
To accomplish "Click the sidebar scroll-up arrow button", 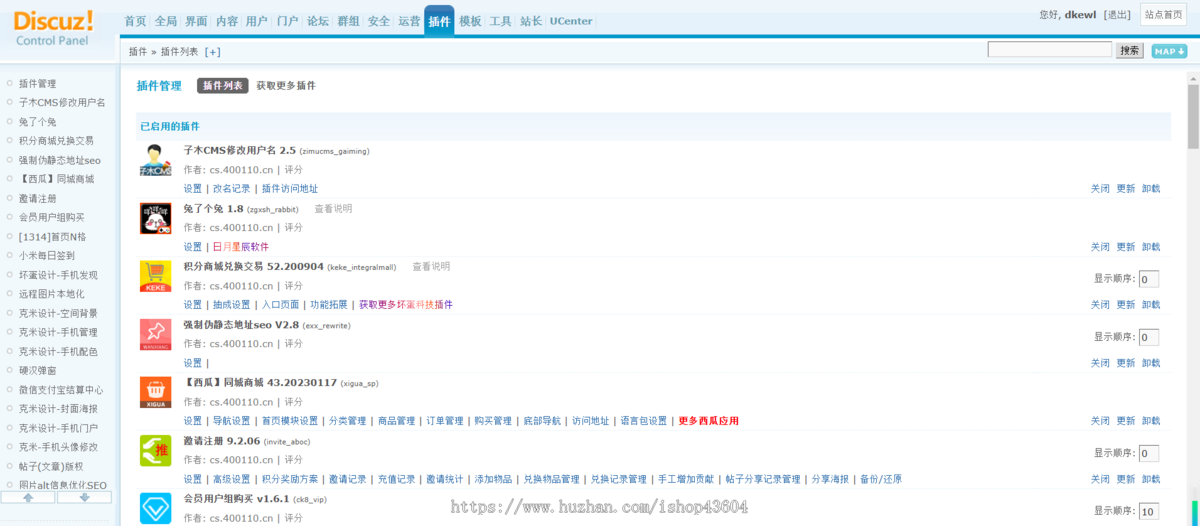I will pos(28,497).
